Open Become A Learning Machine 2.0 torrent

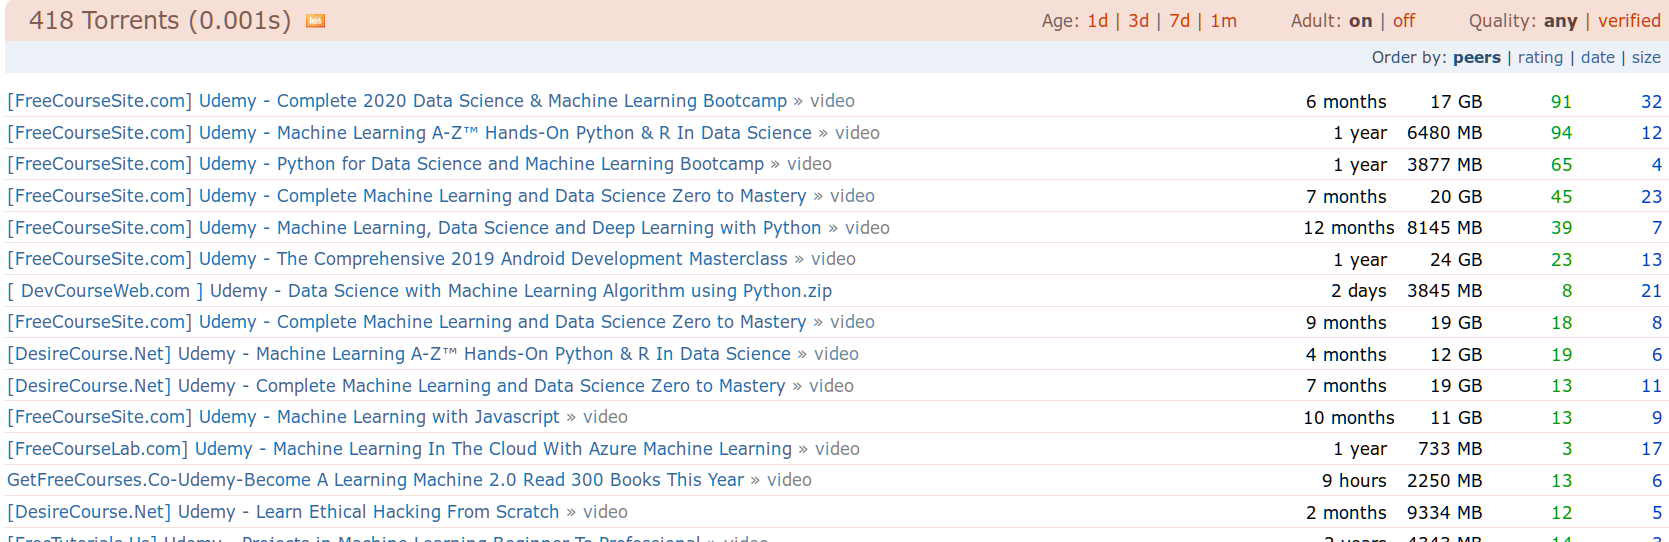375,480
